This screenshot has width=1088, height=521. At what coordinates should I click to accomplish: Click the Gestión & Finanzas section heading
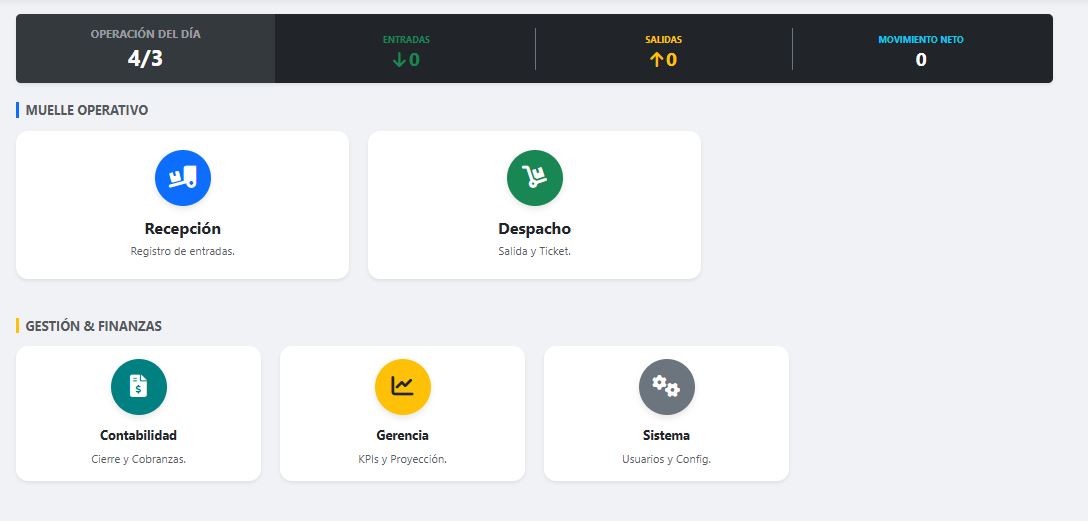click(94, 326)
